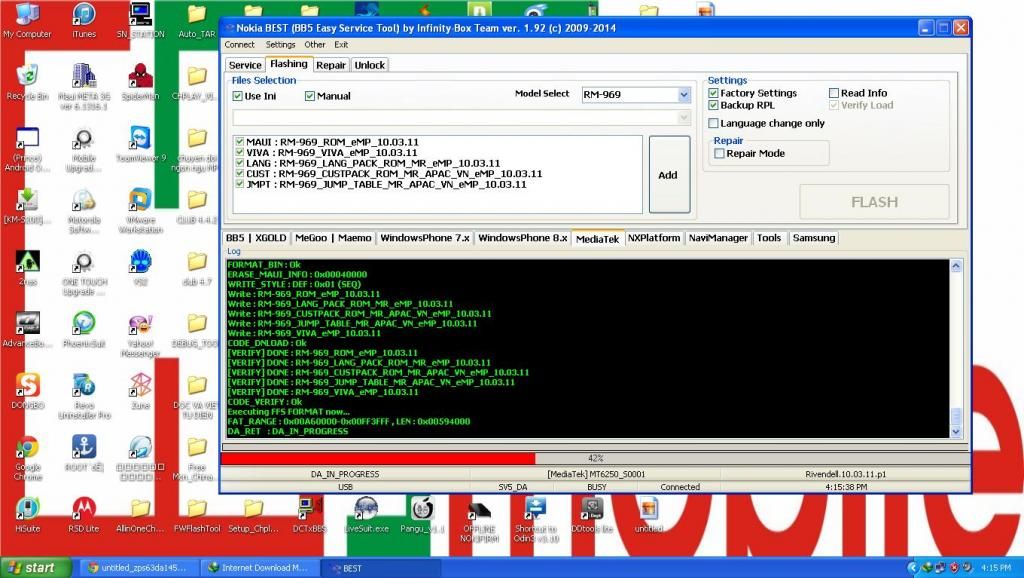The height and width of the screenshot is (578, 1024).
Task: Switch to BEST taskbar button
Action: (x=379, y=568)
